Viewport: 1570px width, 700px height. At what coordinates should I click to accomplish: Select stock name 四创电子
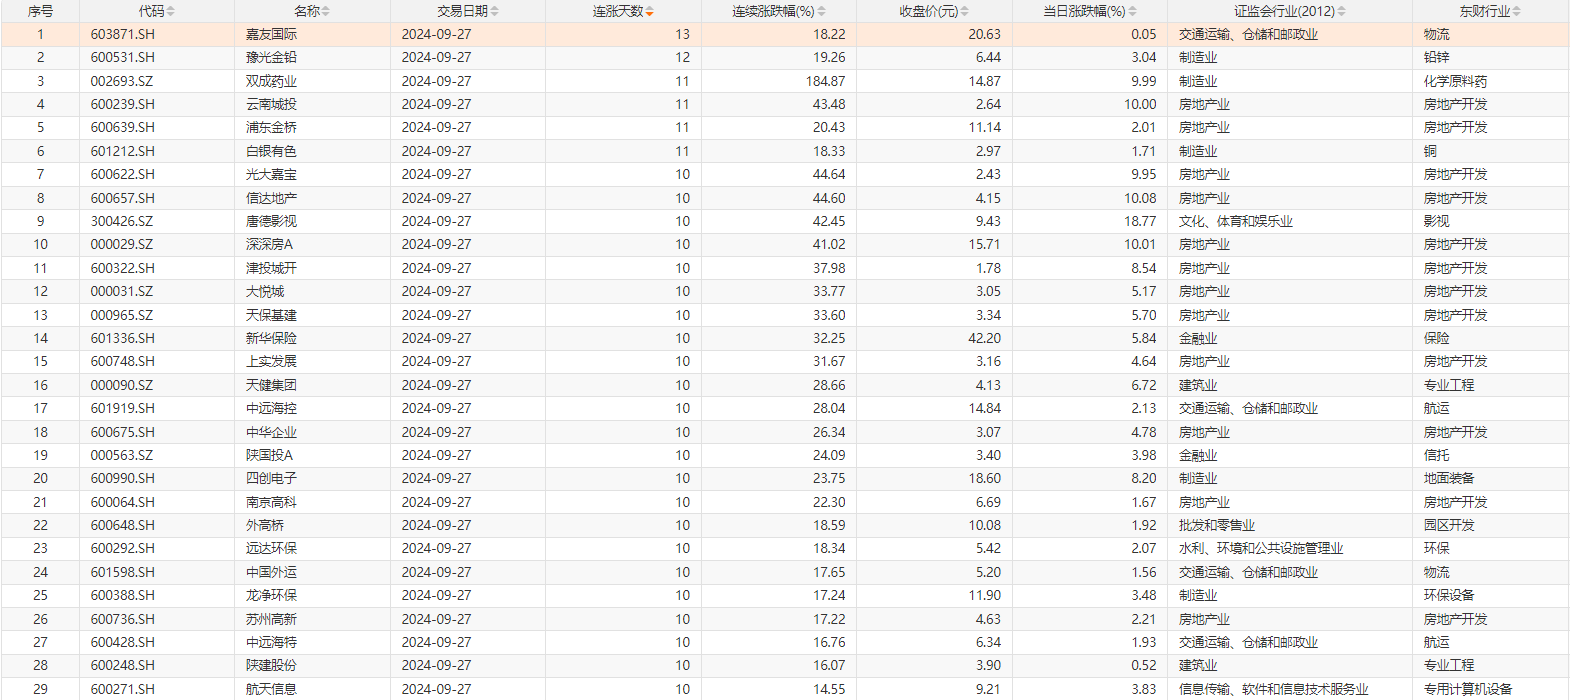(x=271, y=478)
